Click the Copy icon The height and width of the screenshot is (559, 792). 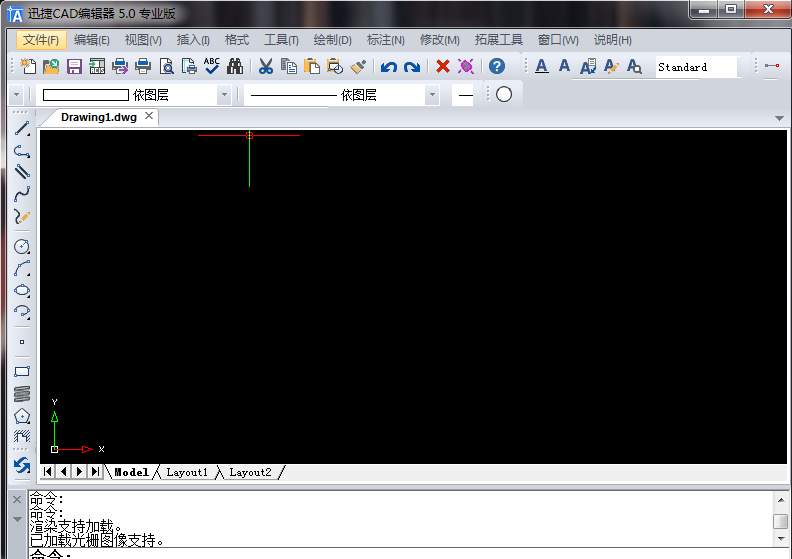[289, 66]
